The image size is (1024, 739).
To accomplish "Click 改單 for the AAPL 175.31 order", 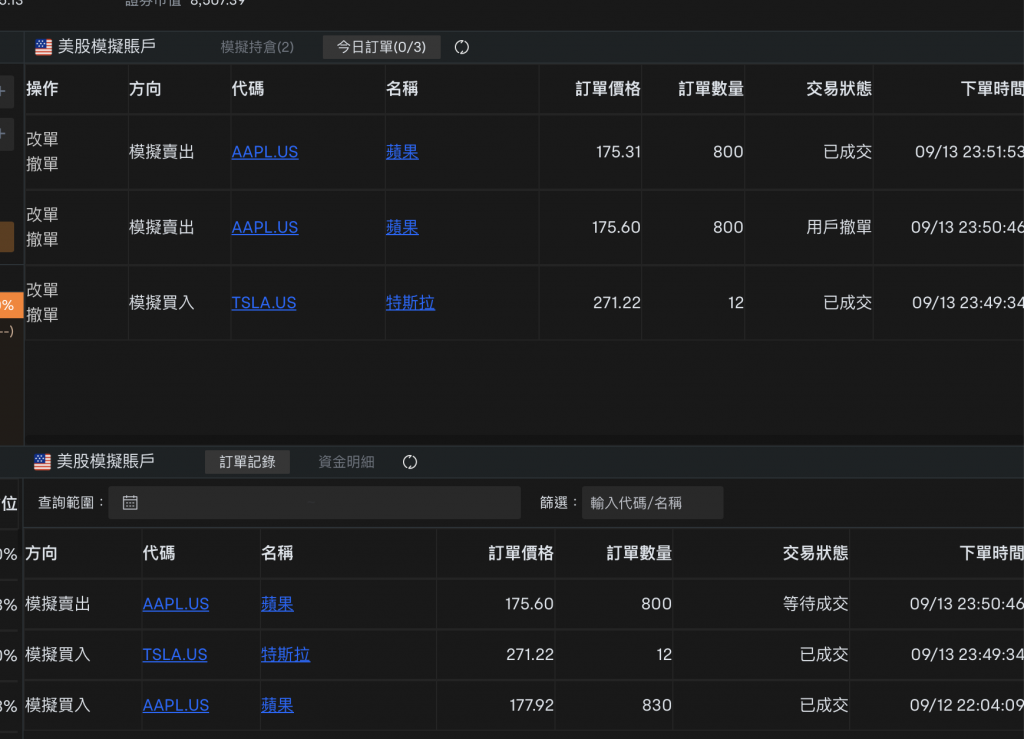I will tap(42, 139).
